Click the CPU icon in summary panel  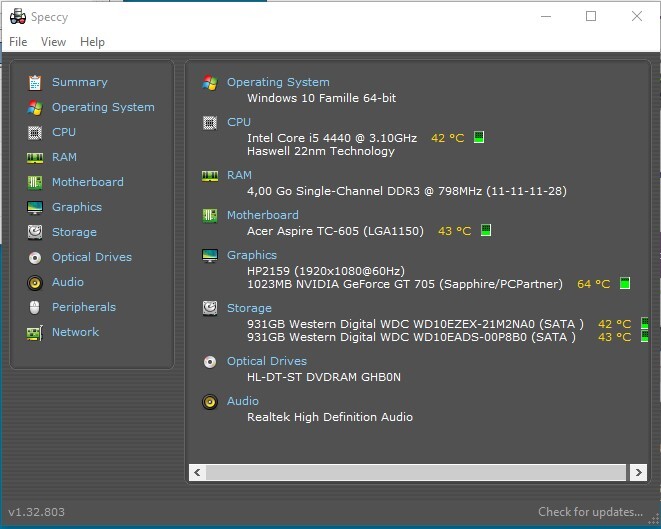(210, 123)
